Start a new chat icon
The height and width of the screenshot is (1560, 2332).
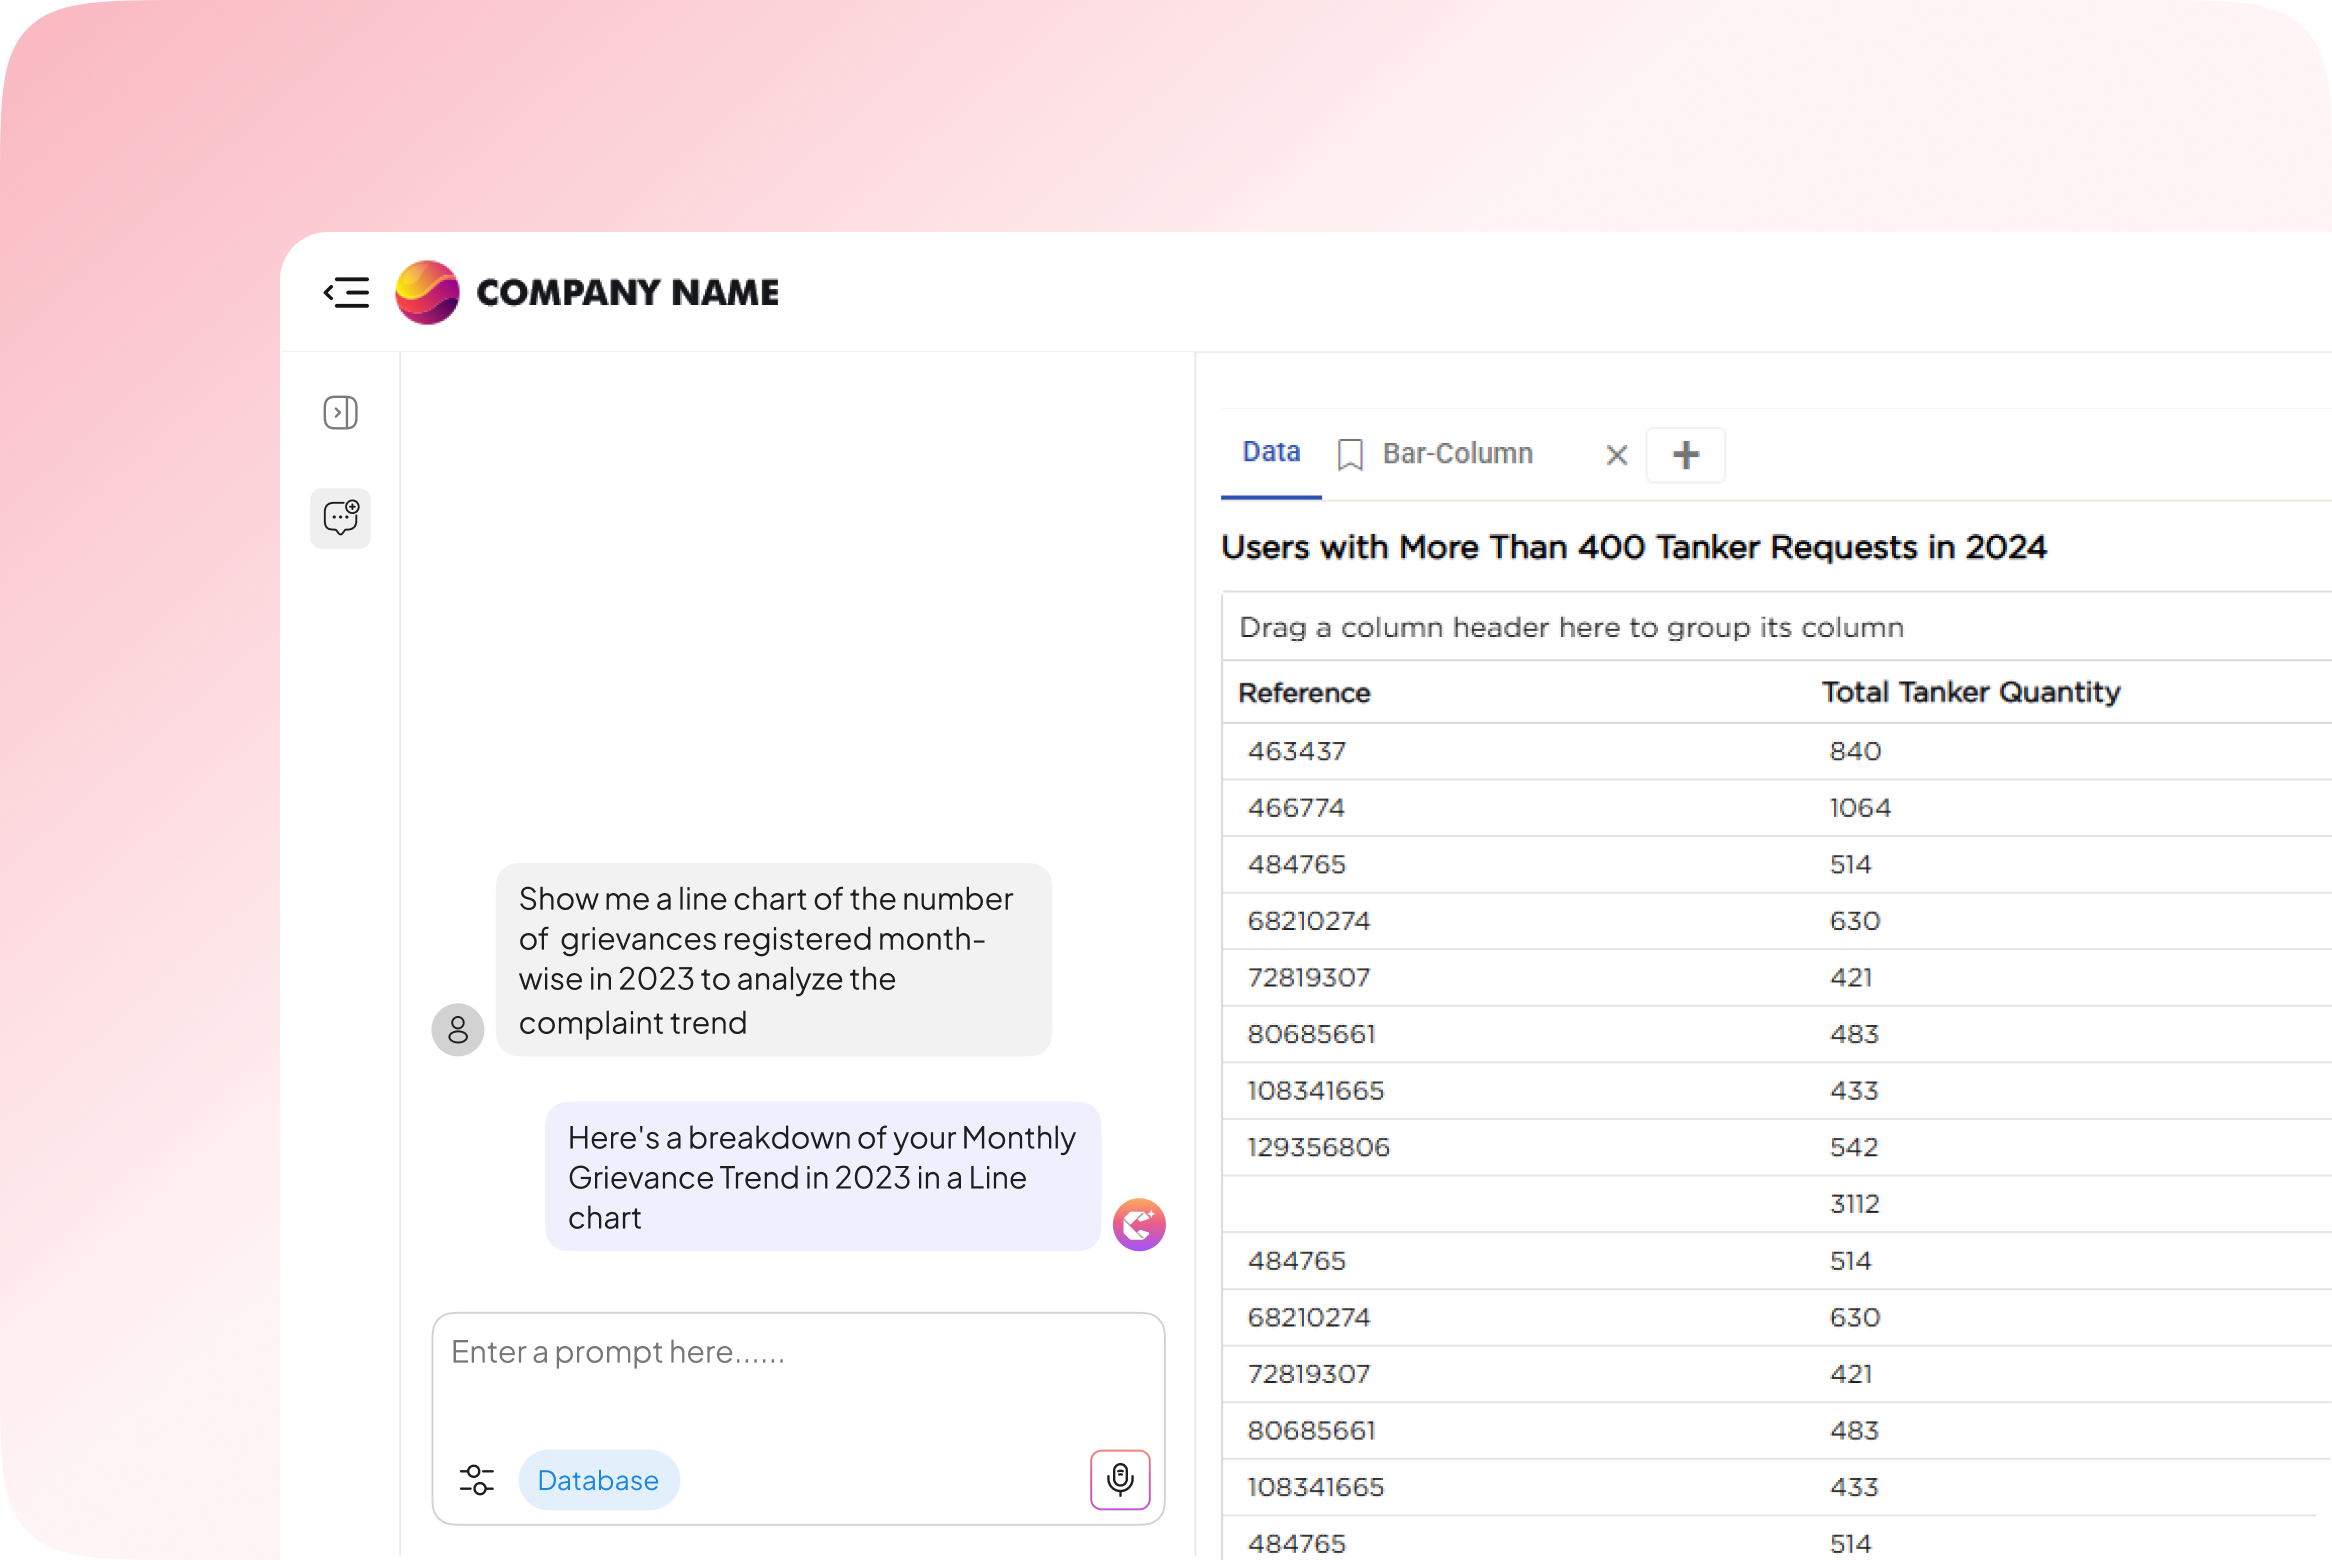340,518
